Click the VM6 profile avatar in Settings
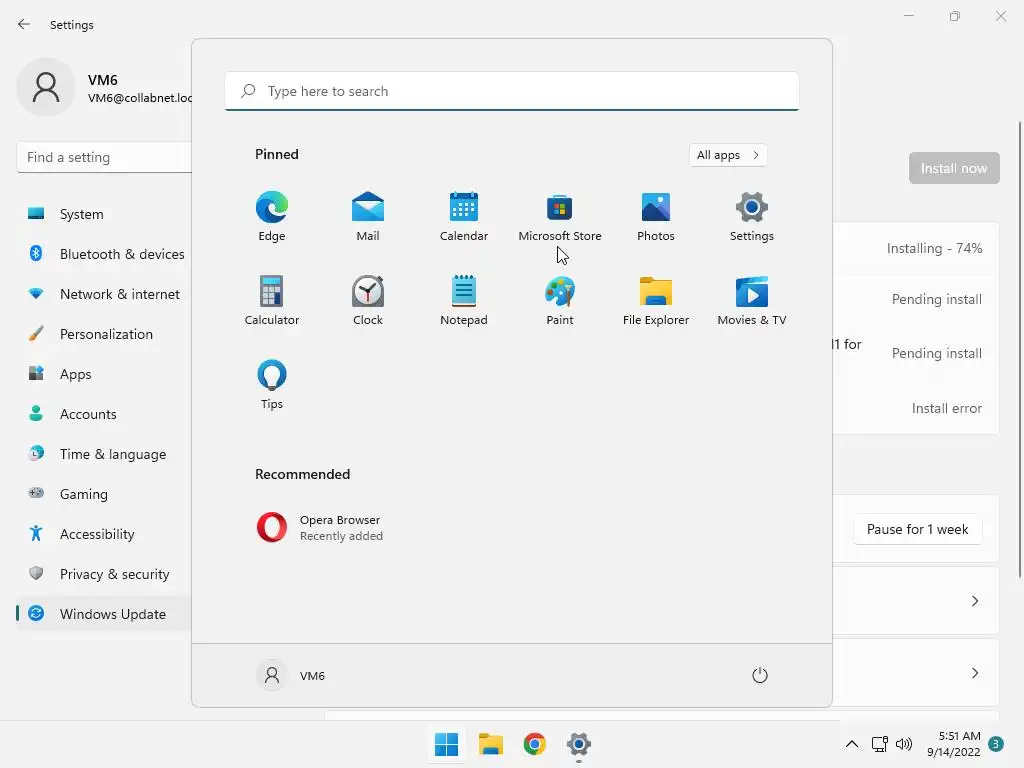This screenshot has height=768, width=1024. (46, 88)
